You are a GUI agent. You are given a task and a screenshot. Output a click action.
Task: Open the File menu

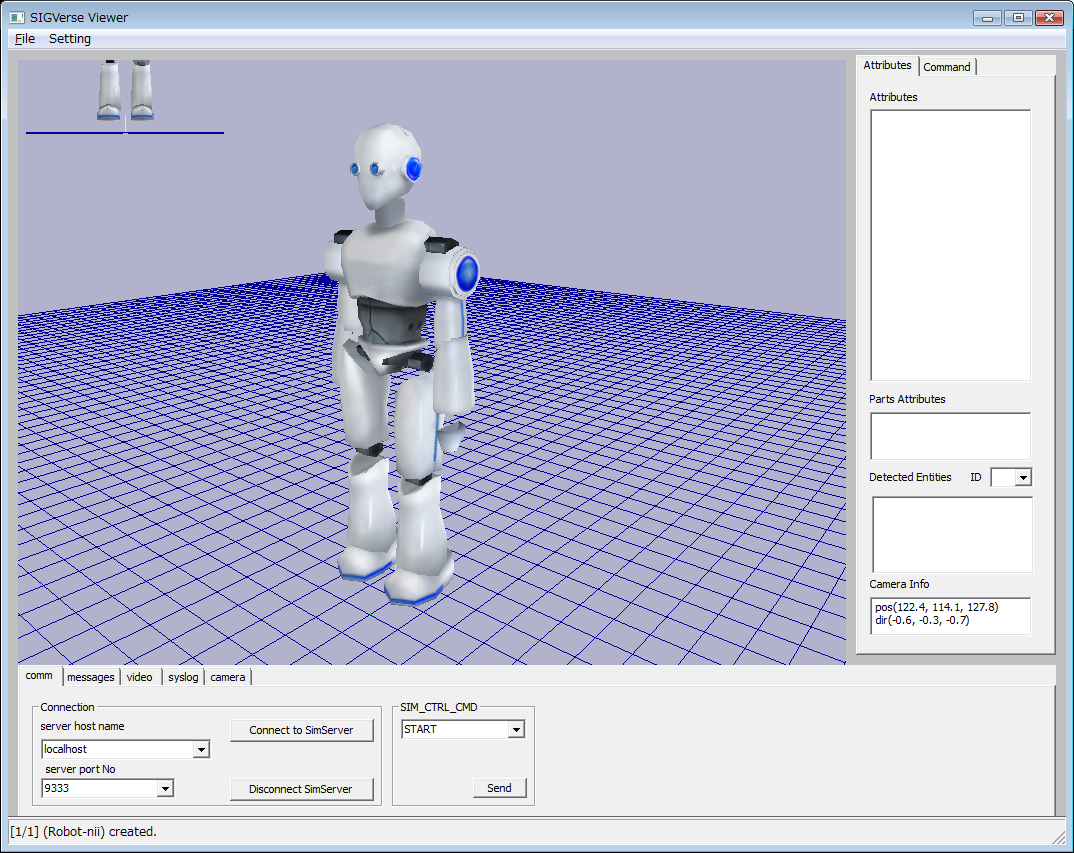(25, 39)
